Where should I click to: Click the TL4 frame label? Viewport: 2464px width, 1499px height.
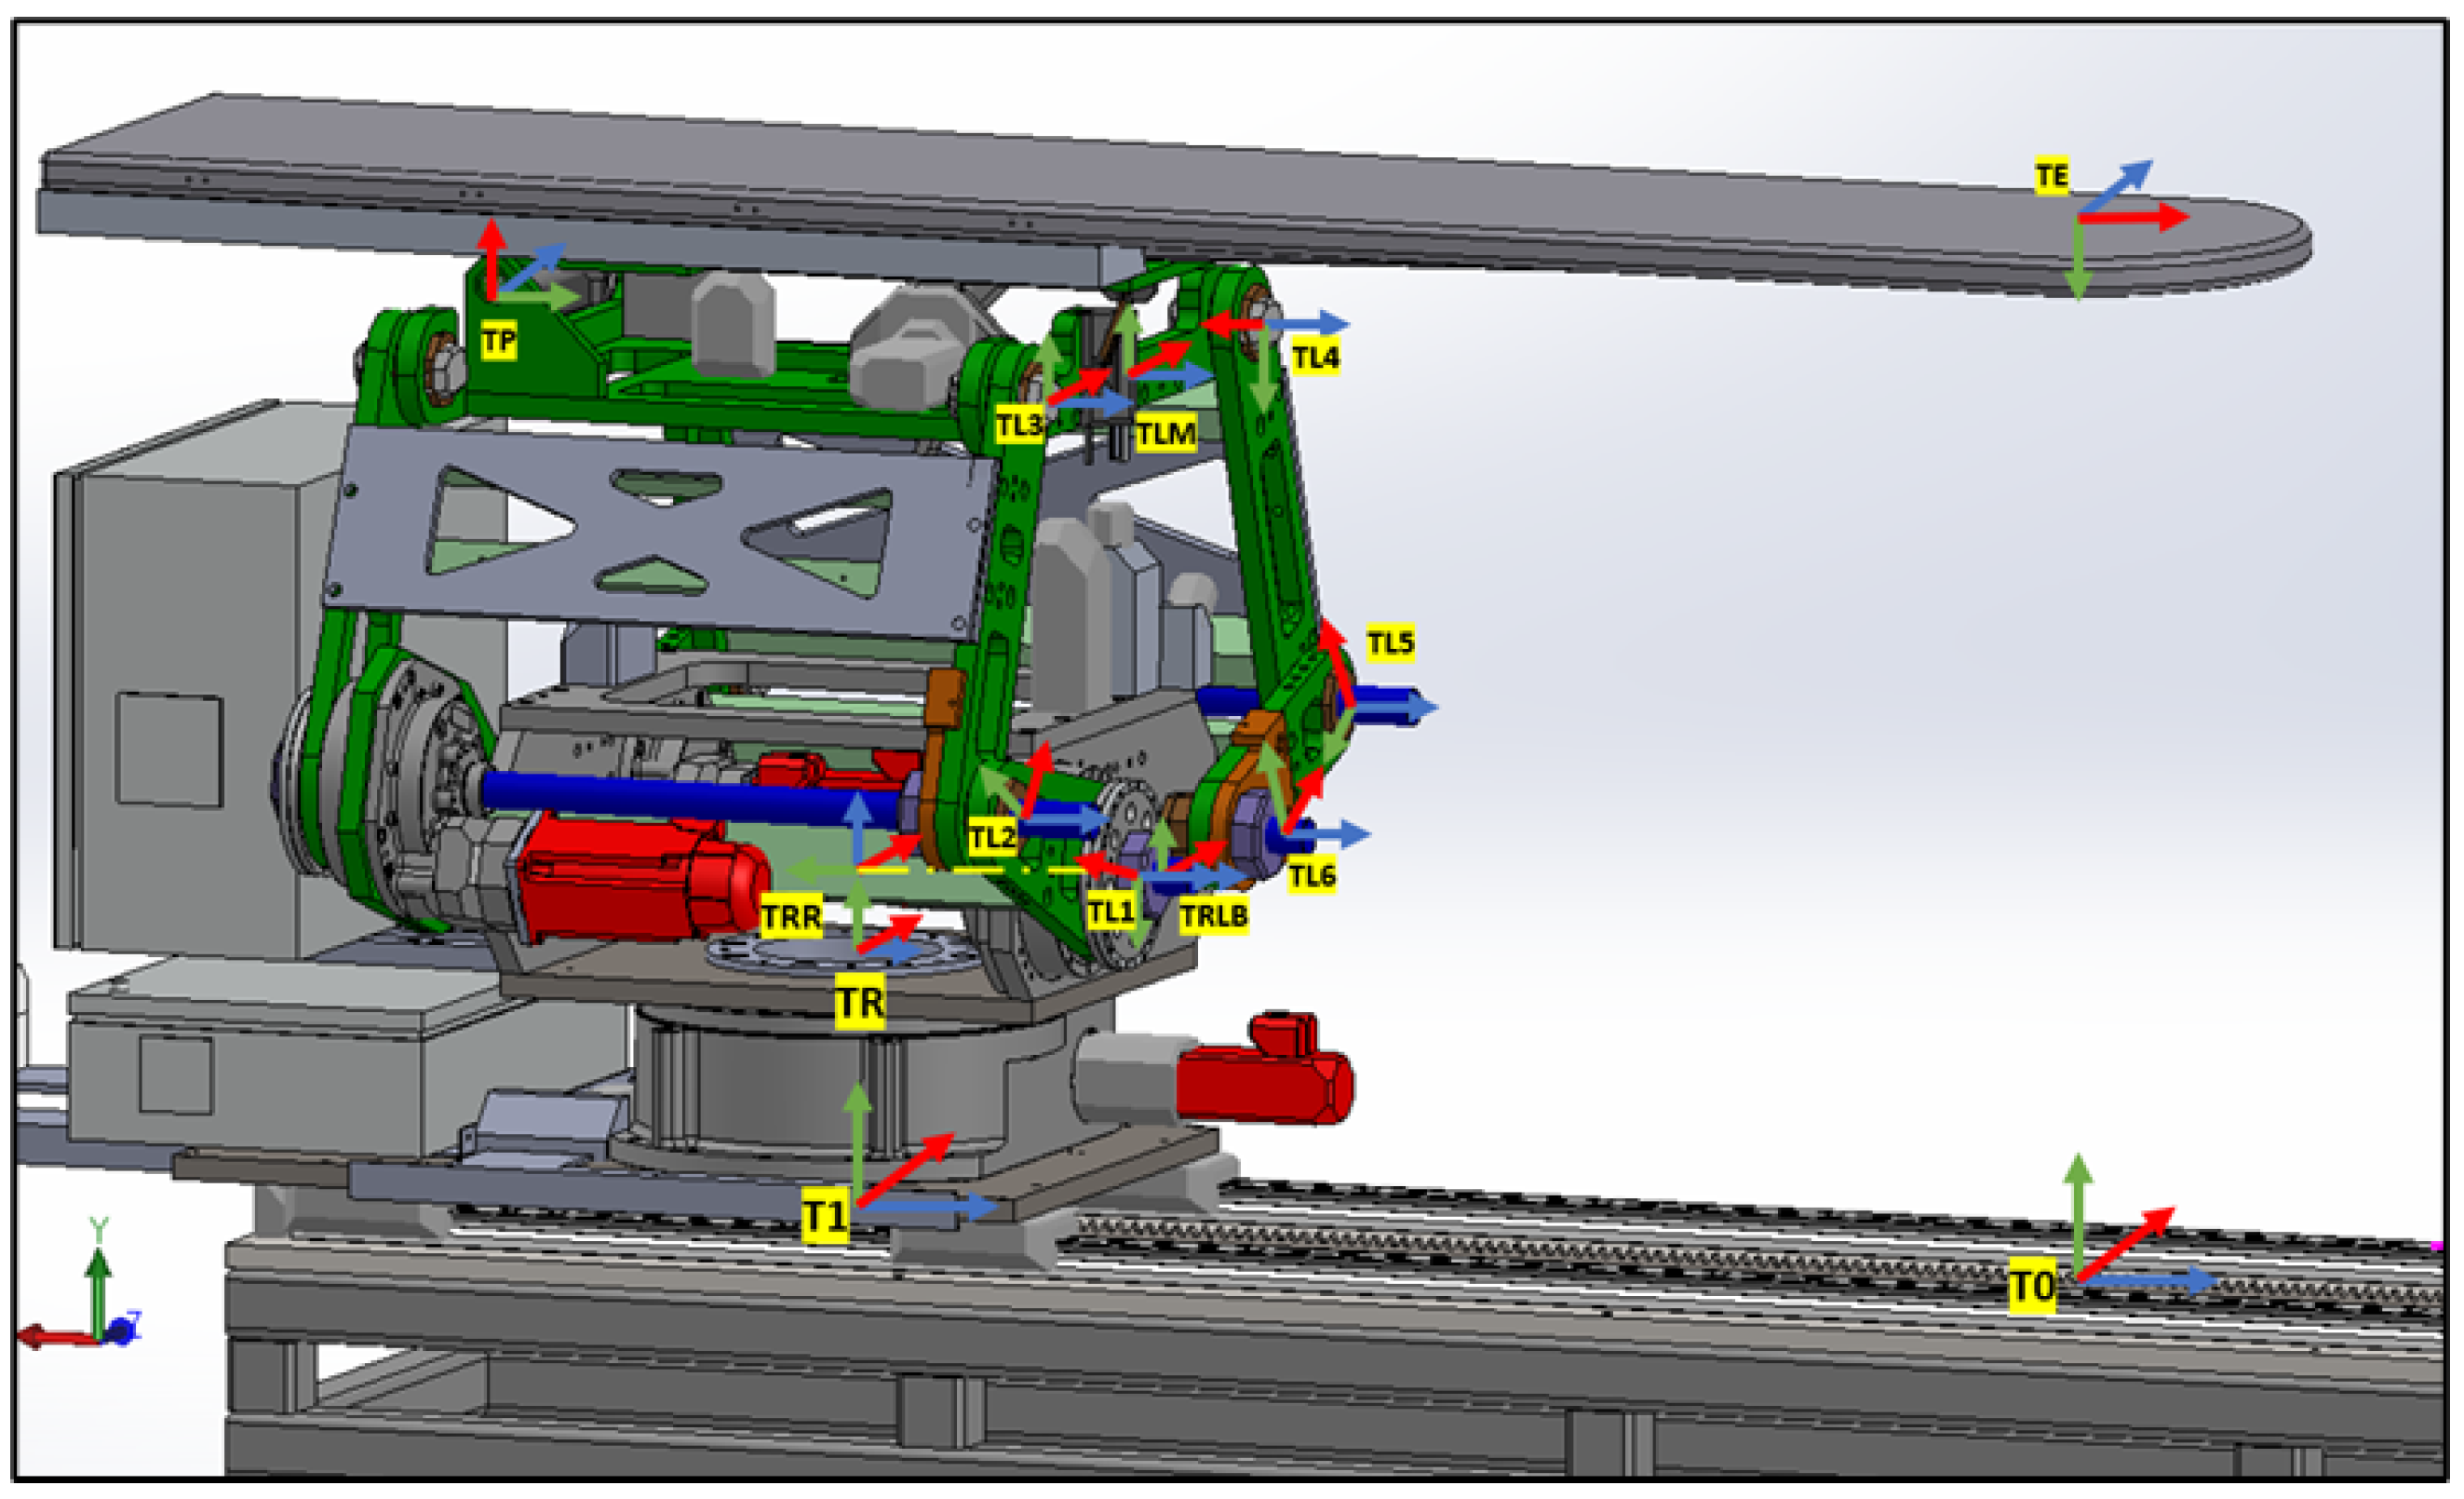coord(1316,357)
